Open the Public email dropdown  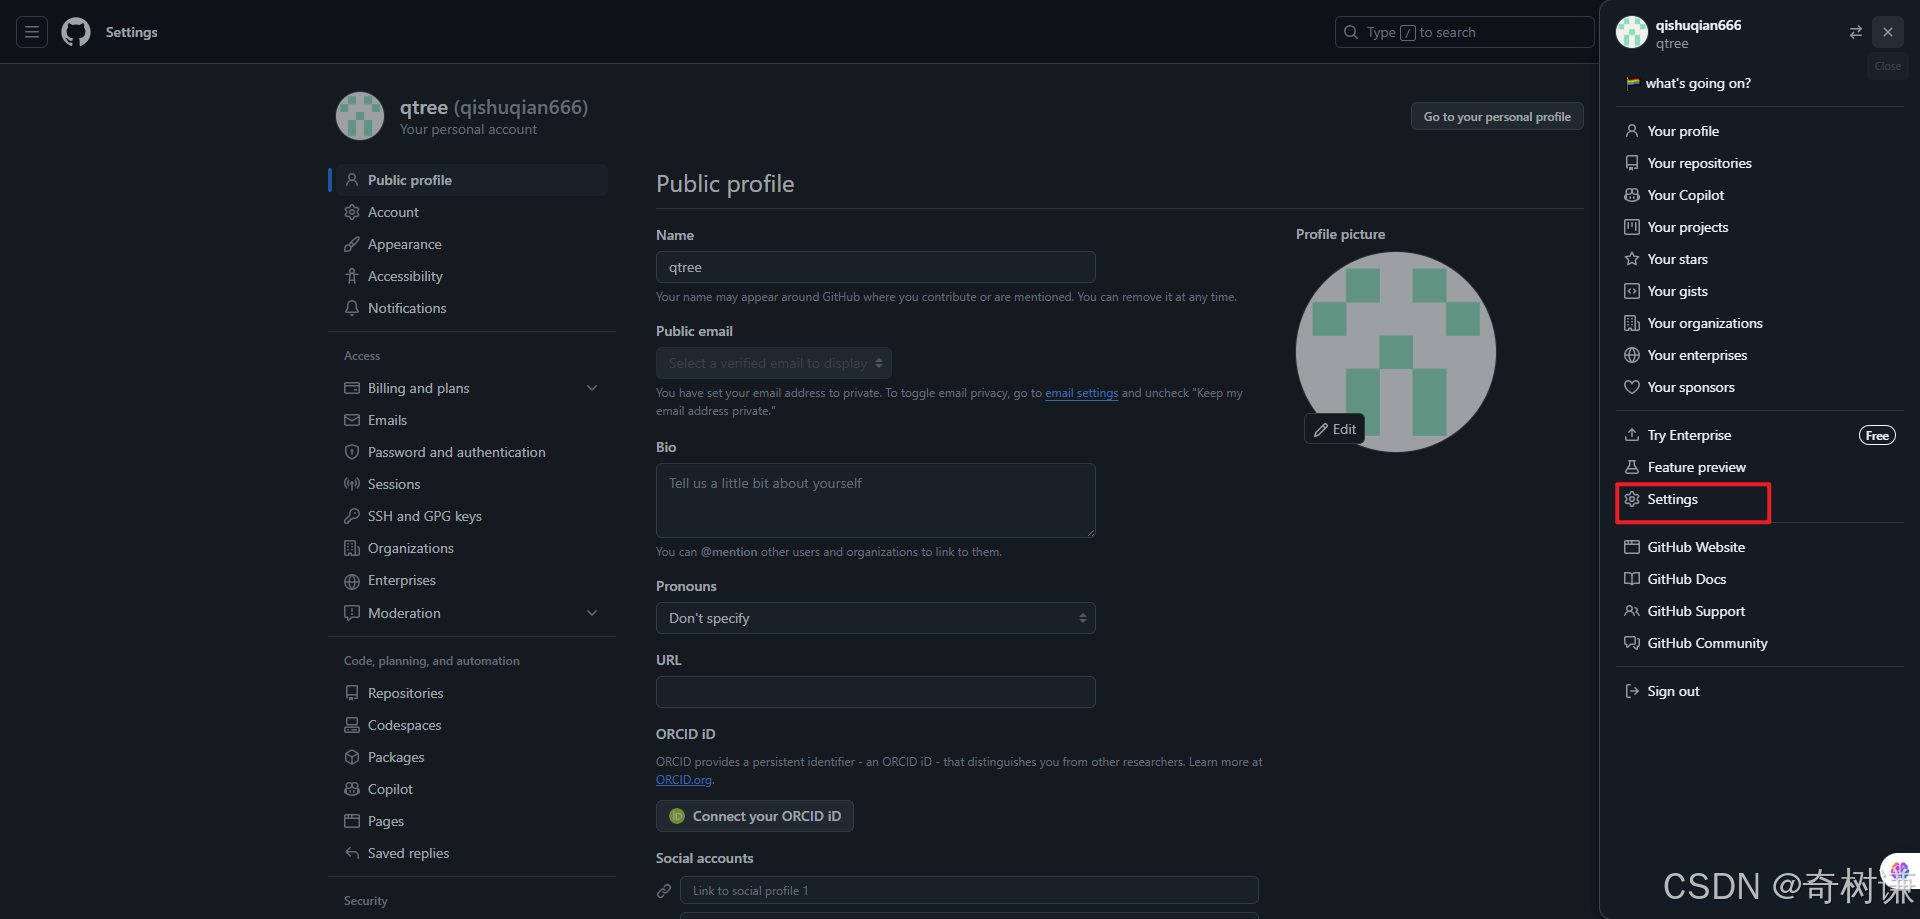click(x=774, y=363)
